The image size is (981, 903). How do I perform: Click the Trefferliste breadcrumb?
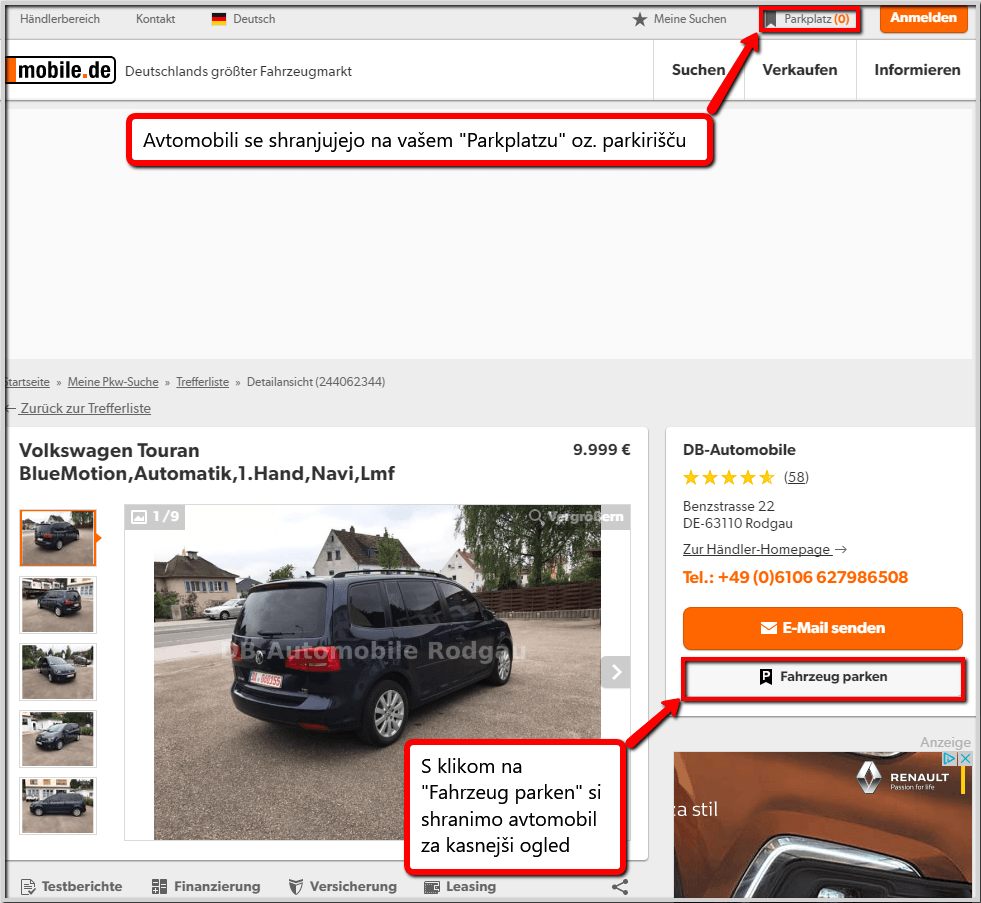click(x=202, y=382)
